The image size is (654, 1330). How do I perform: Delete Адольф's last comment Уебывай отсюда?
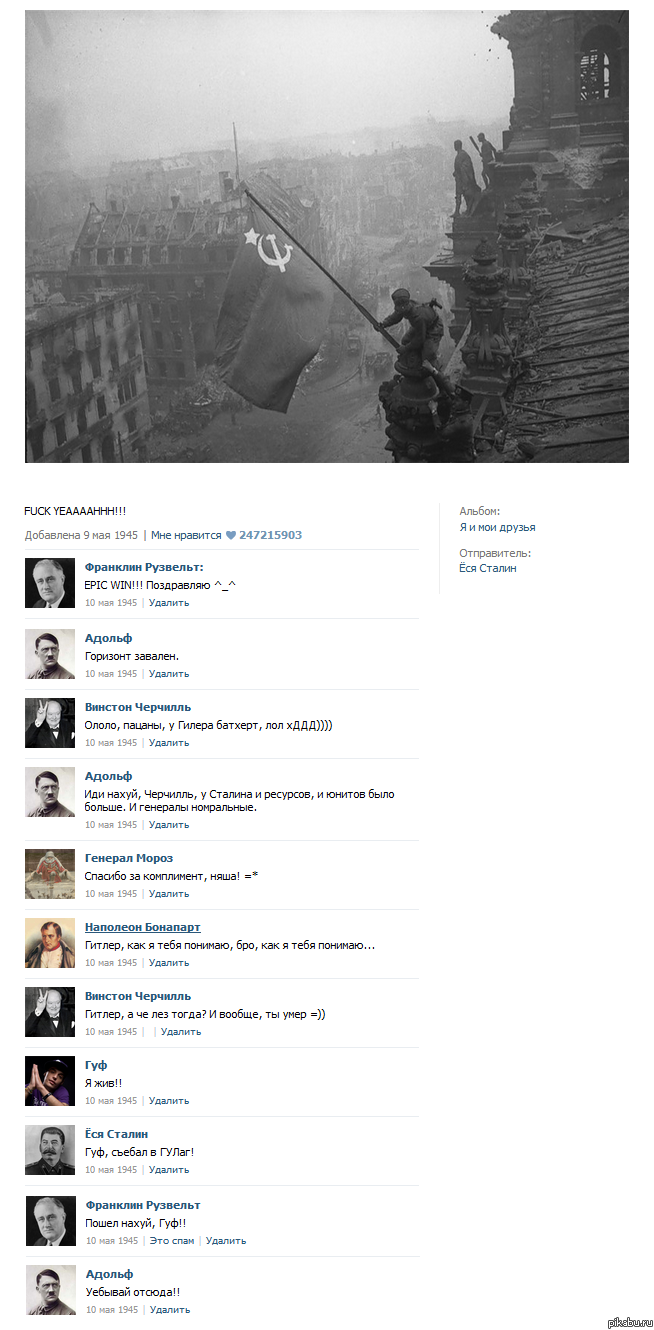click(170, 1310)
